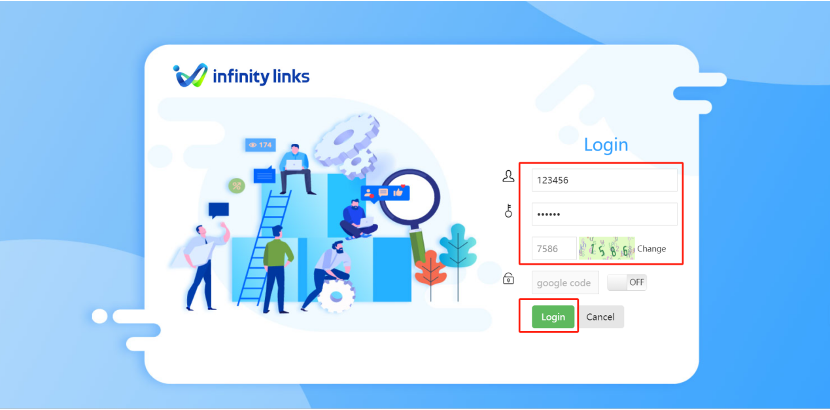Click the padlock icon beside google code
The height and width of the screenshot is (410, 830).
pyautogui.click(x=508, y=278)
